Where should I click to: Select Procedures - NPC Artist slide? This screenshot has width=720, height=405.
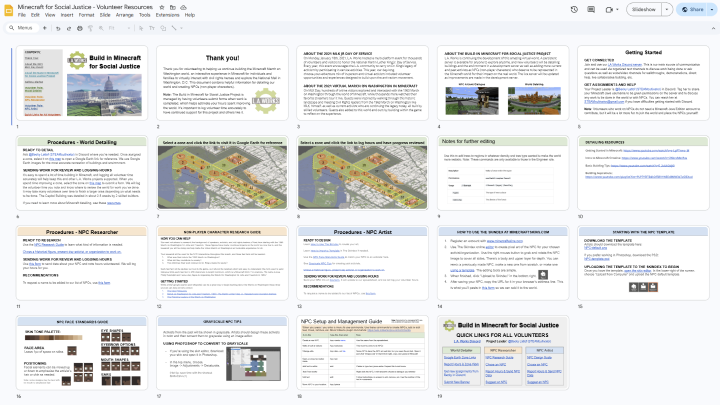pos(363,263)
